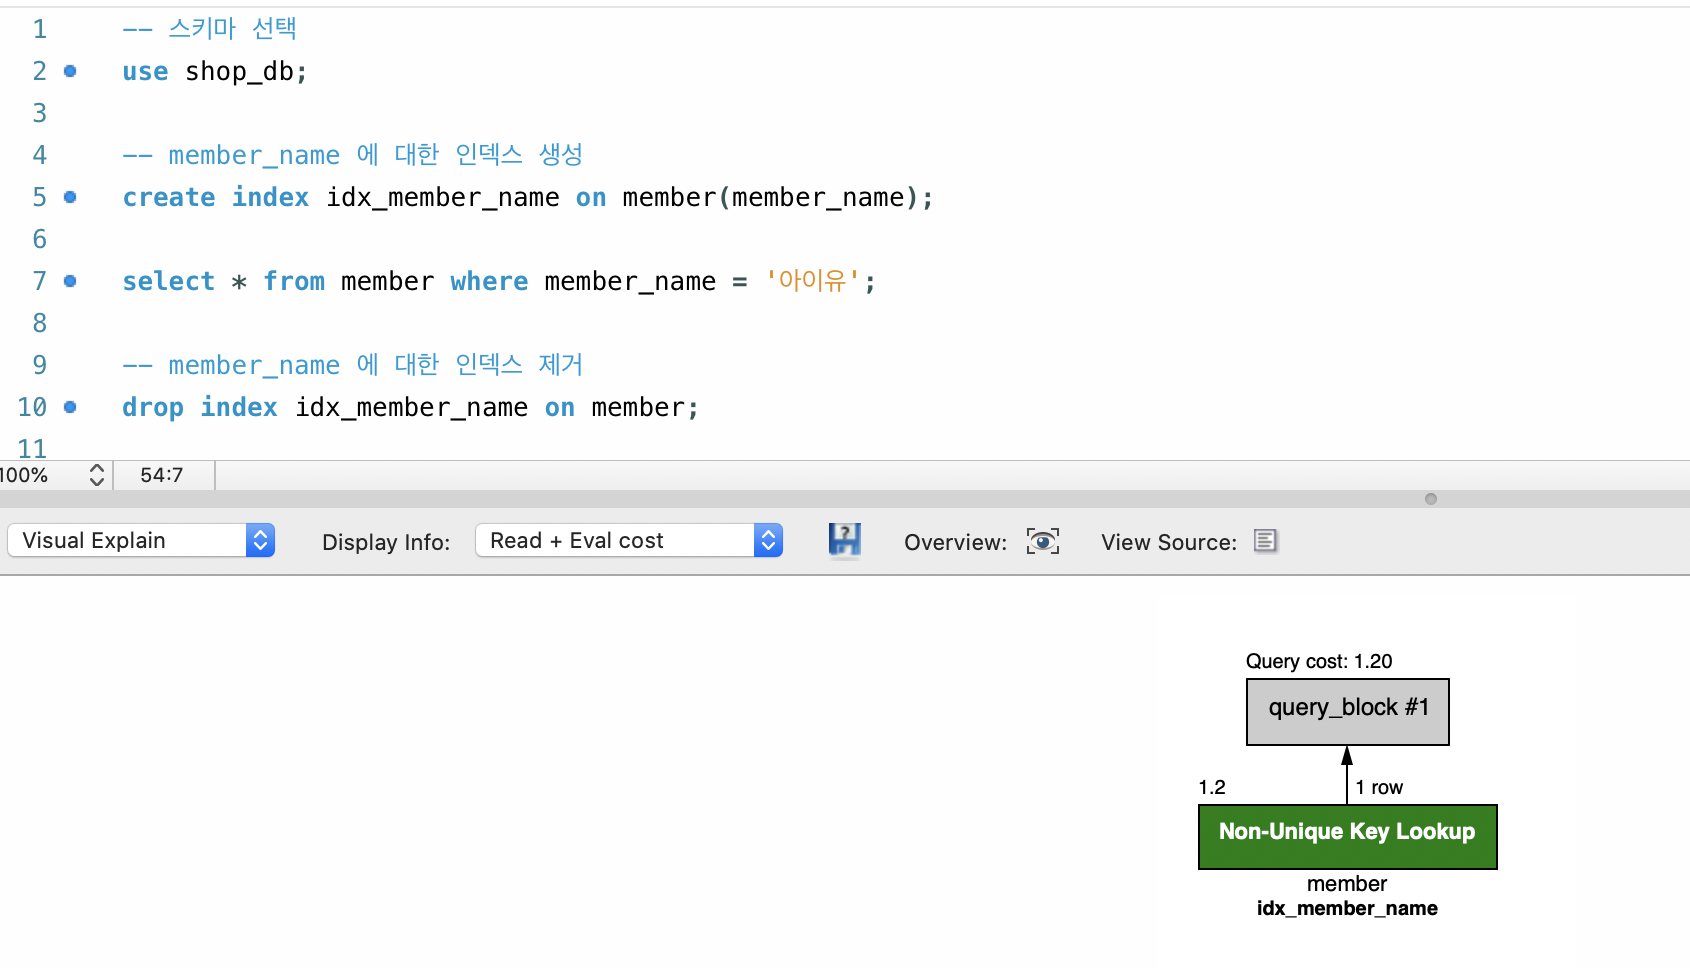Click the 'use shop_db;' statement

(215, 72)
